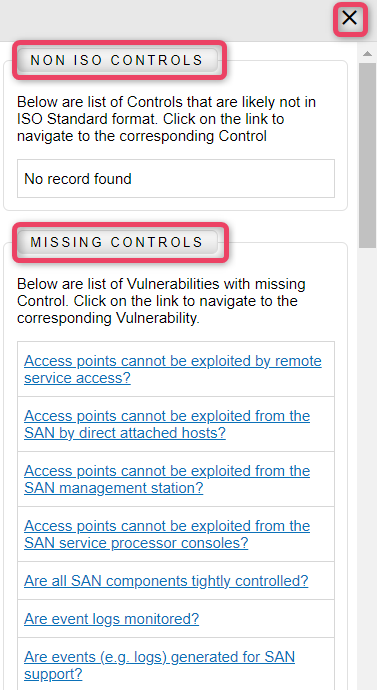
Task: Open link about SAN direct attached hosts
Action: 167,424
